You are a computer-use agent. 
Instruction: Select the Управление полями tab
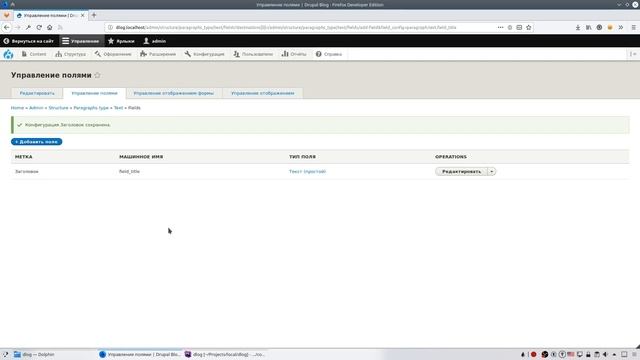(94, 93)
